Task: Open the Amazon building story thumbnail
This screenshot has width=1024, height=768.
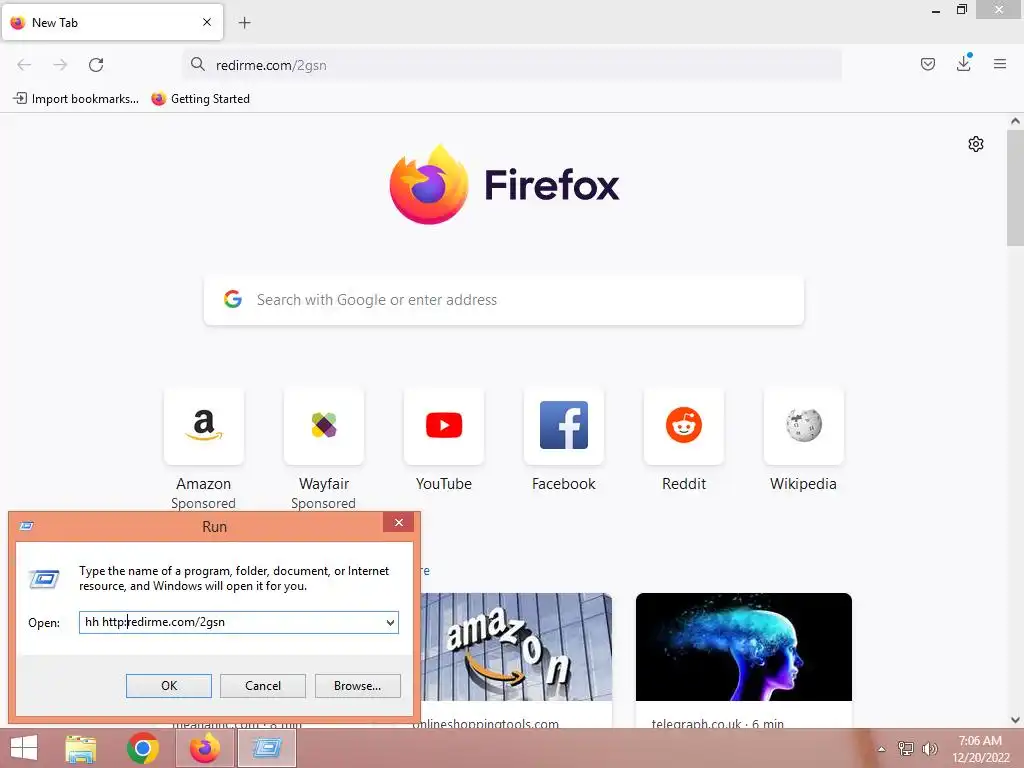Action: coord(516,647)
